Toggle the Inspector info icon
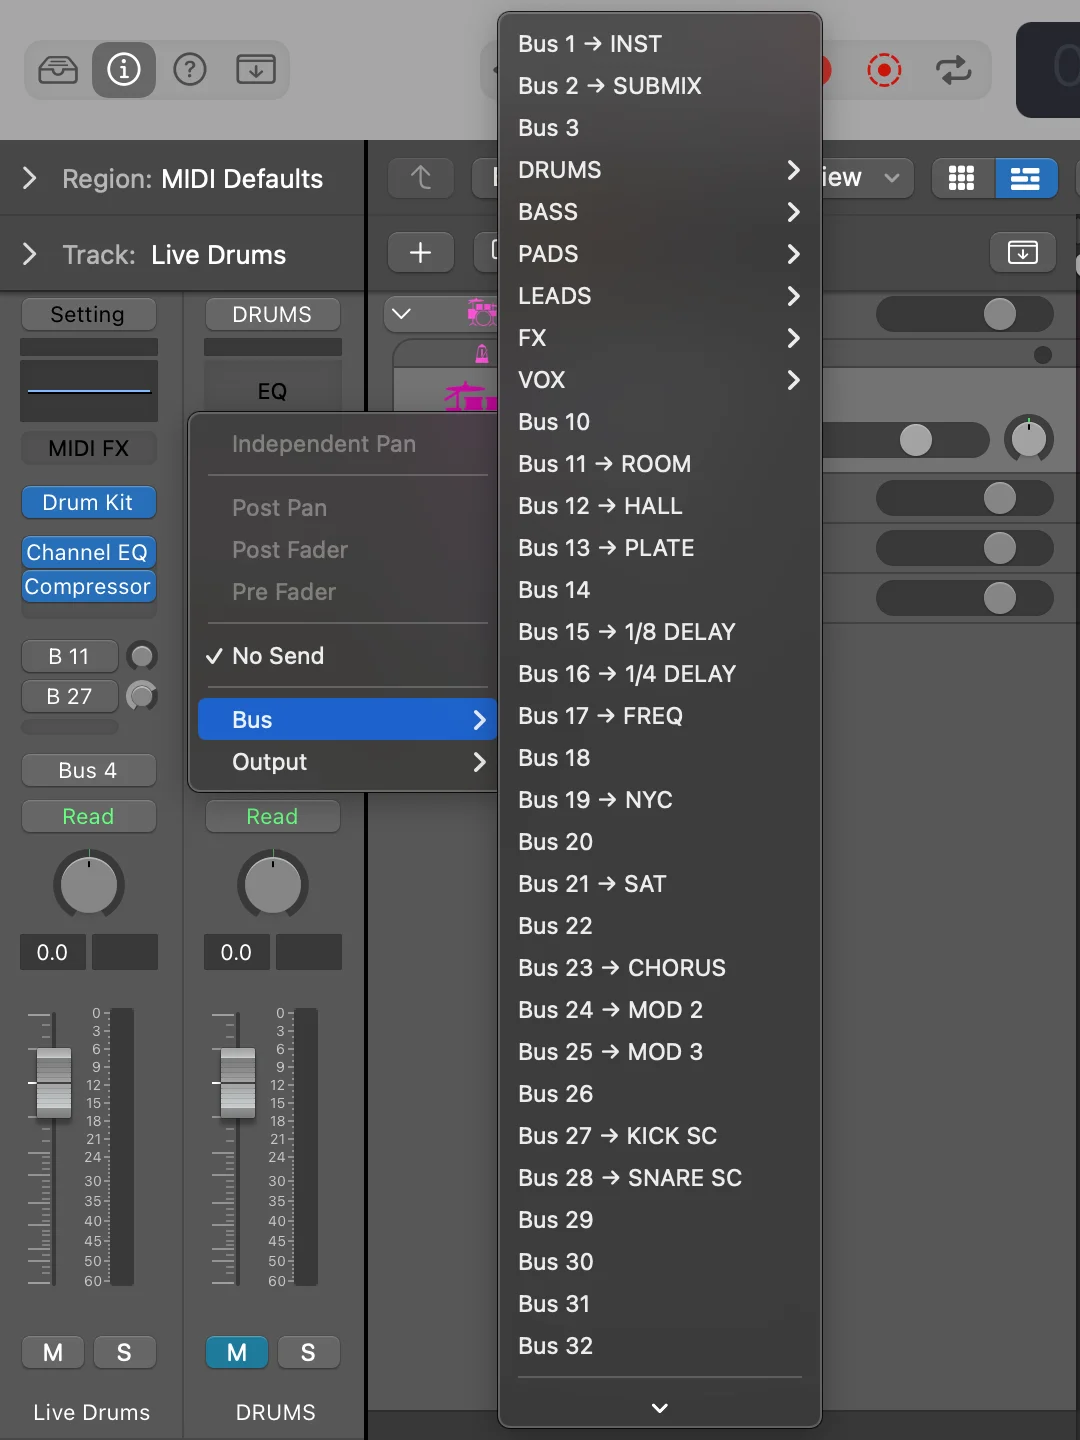The image size is (1080, 1440). pyautogui.click(x=124, y=70)
